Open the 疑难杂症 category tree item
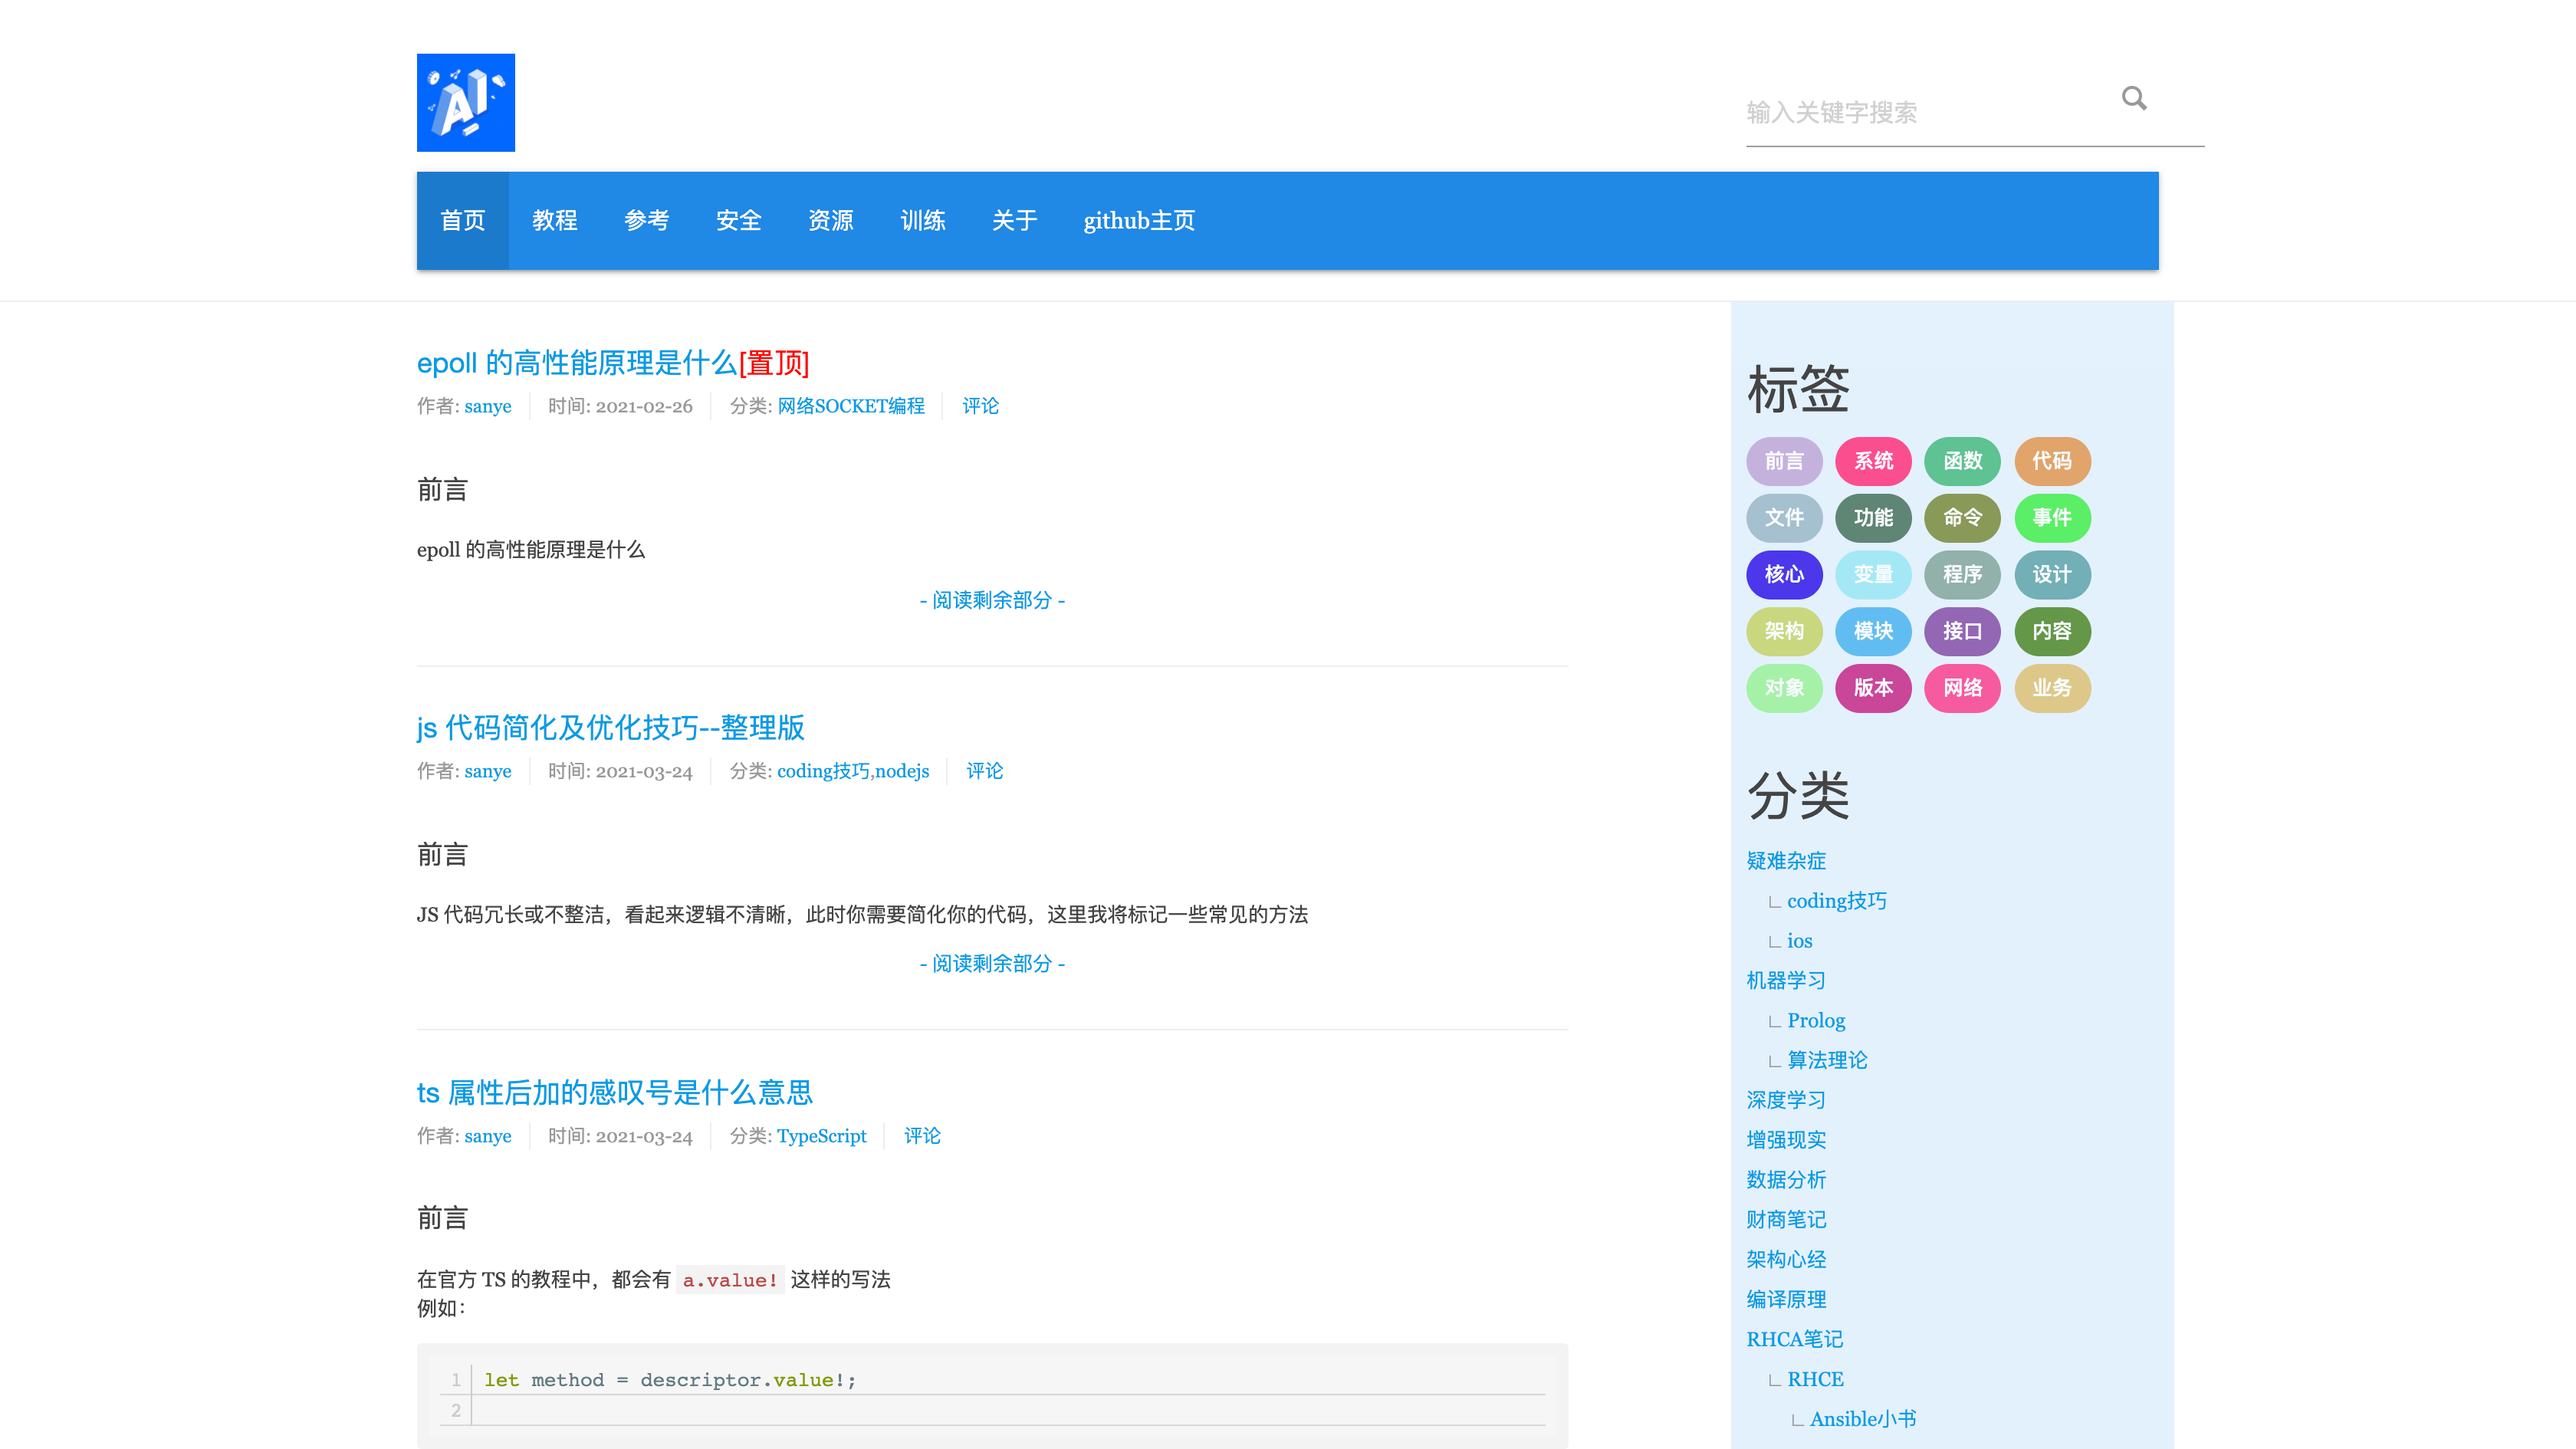Viewport: 2576px width, 1449px height. 1785,861
